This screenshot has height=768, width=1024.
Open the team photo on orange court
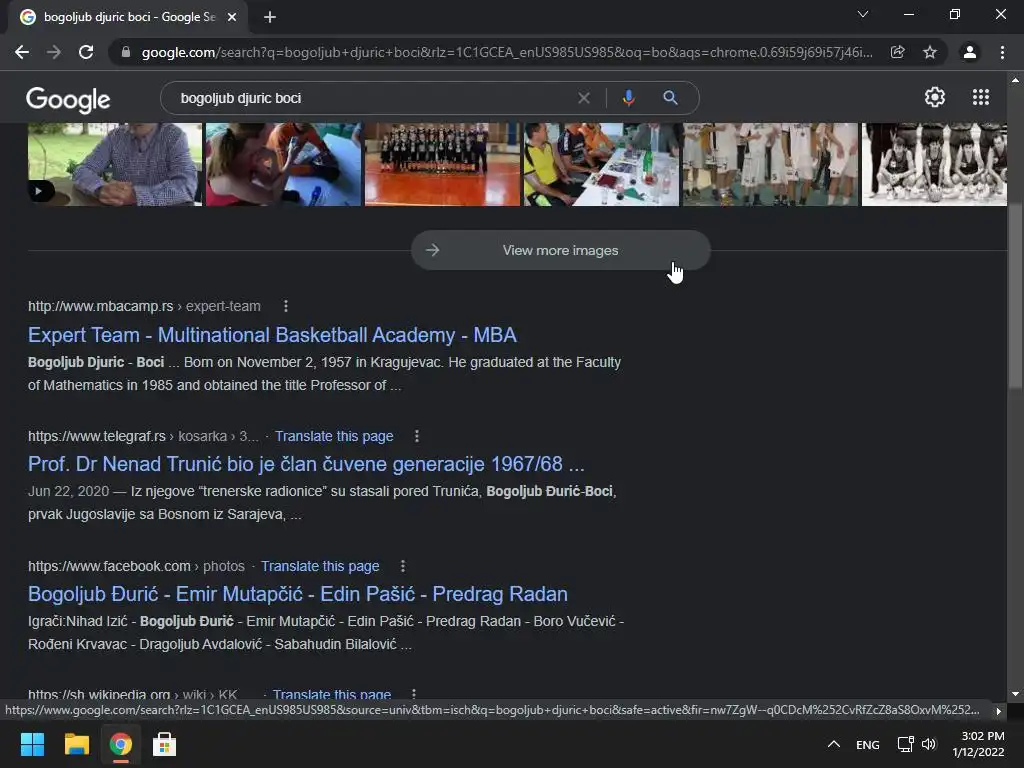coord(442,164)
